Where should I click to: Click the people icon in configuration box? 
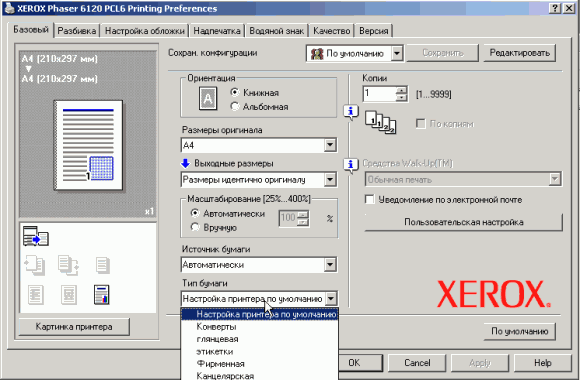coord(317,54)
